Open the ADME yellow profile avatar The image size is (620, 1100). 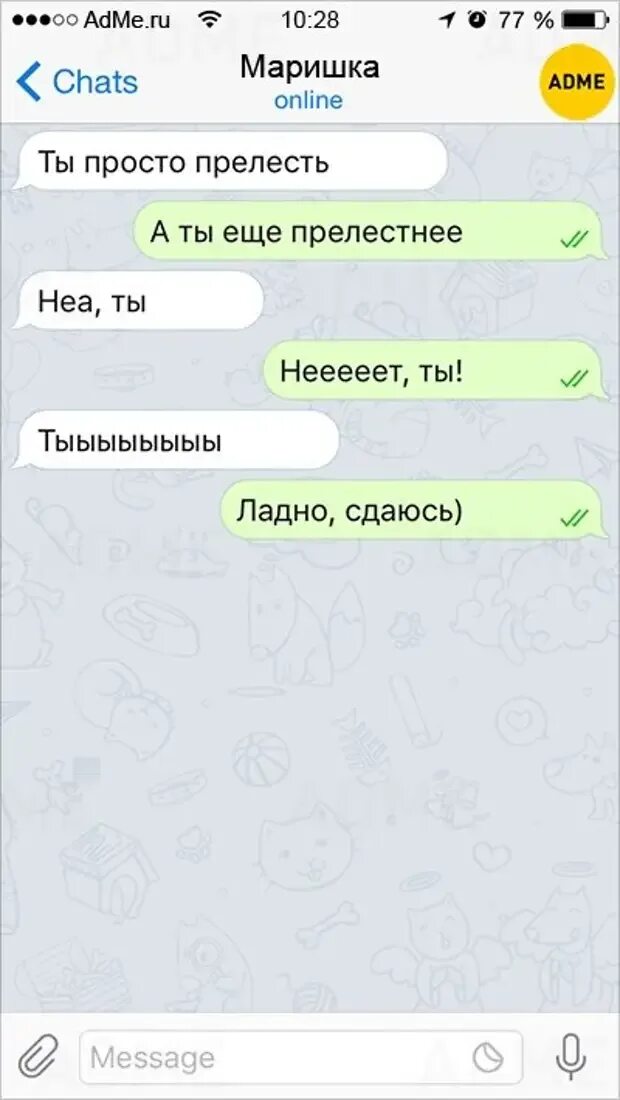[x=575, y=81]
